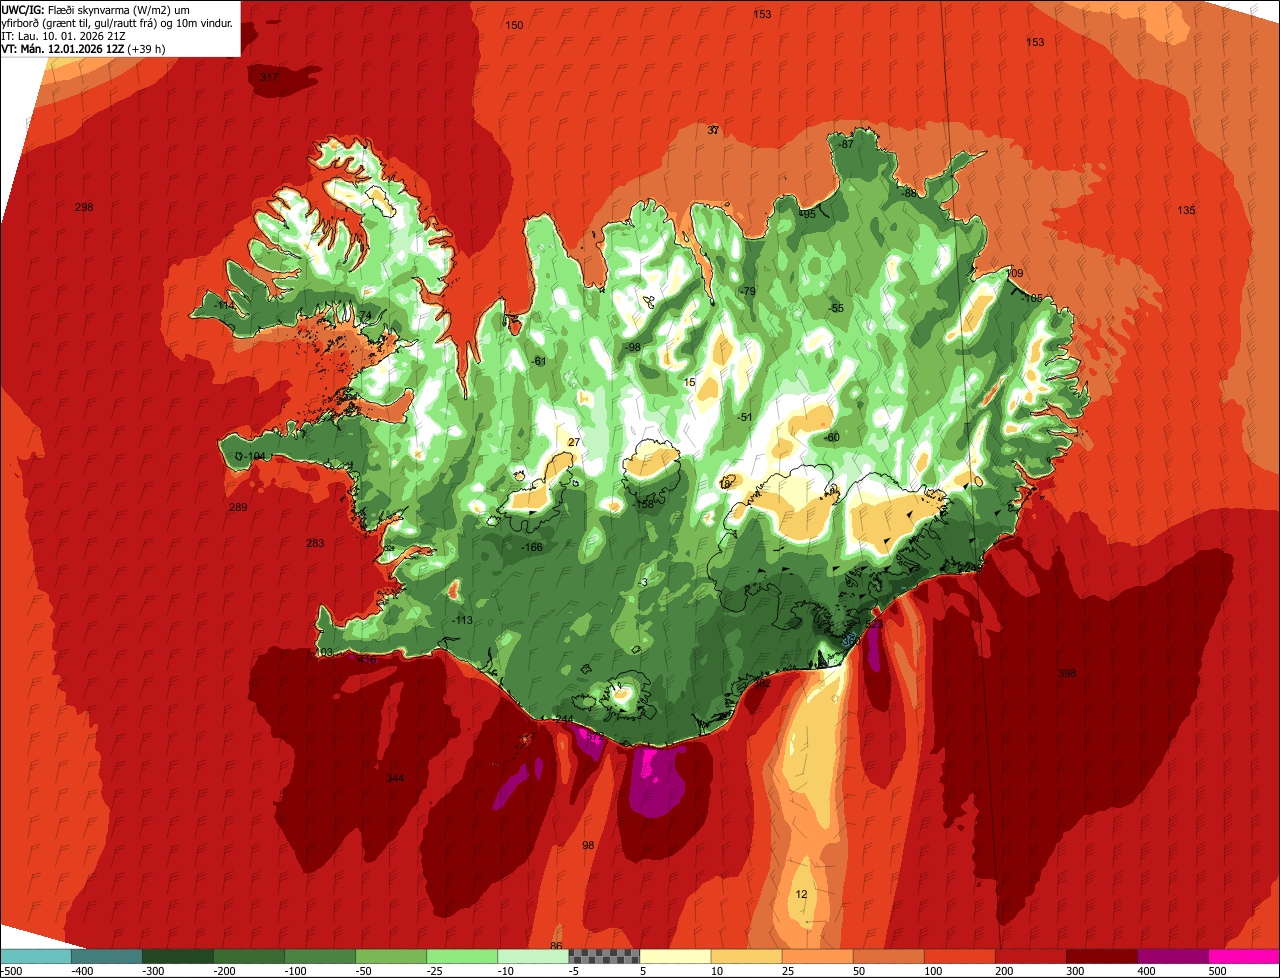Click the map value '-60' in east-central Iceland

click(831, 437)
